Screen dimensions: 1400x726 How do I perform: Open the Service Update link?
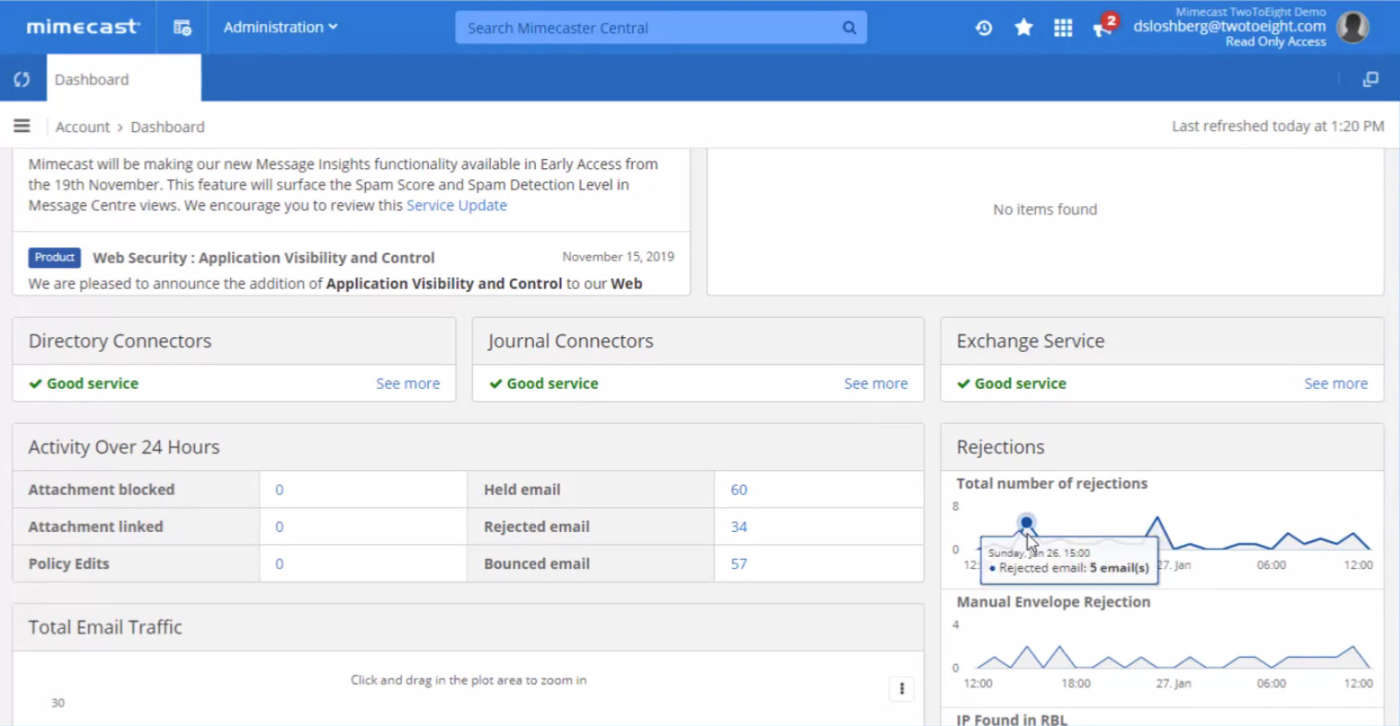(x=456, y=205)
